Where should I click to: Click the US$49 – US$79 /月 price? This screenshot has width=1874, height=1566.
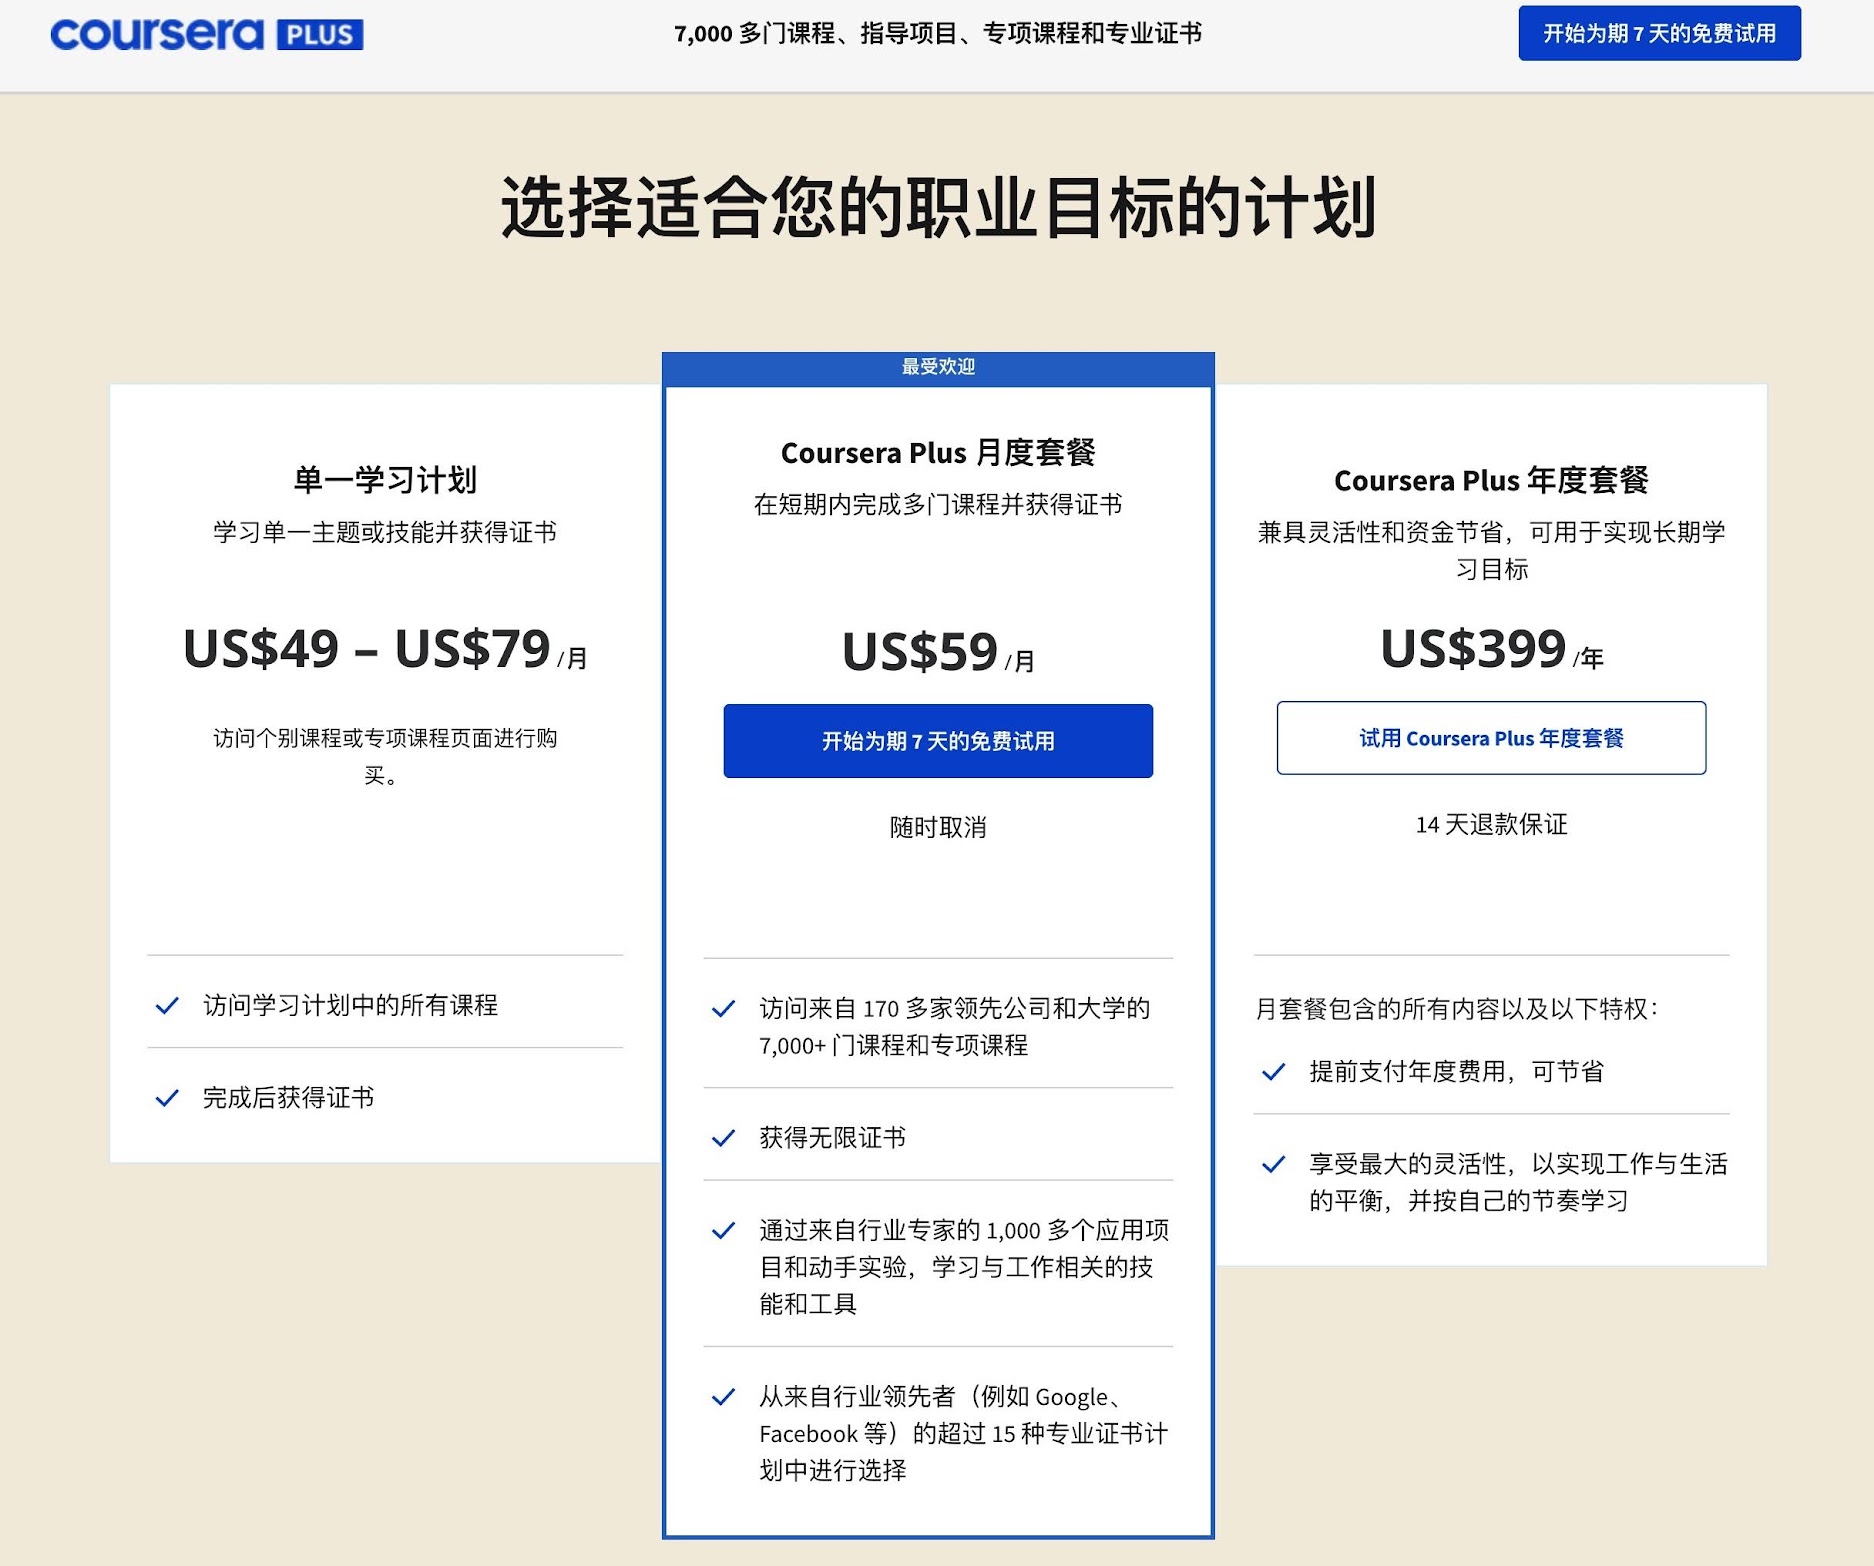(x=385, y=649)
